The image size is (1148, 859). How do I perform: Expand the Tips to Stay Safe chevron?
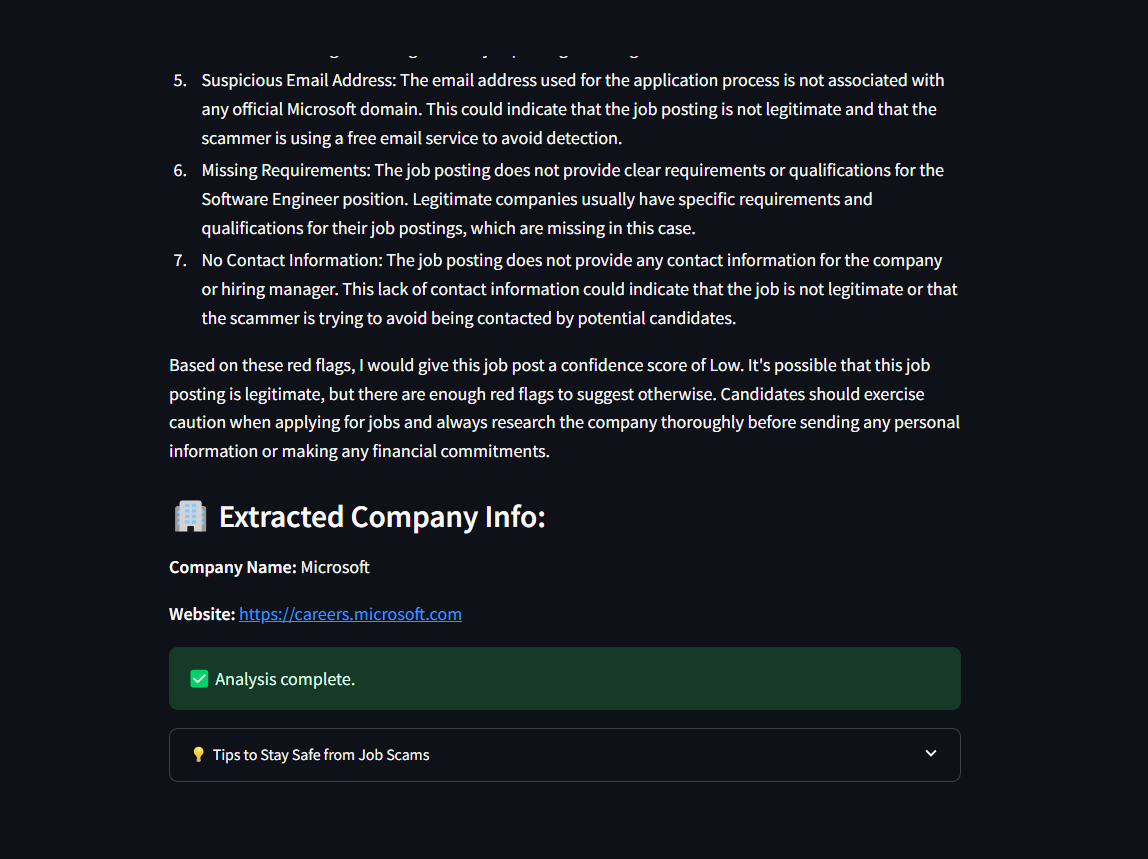click(x=931, y=754)
